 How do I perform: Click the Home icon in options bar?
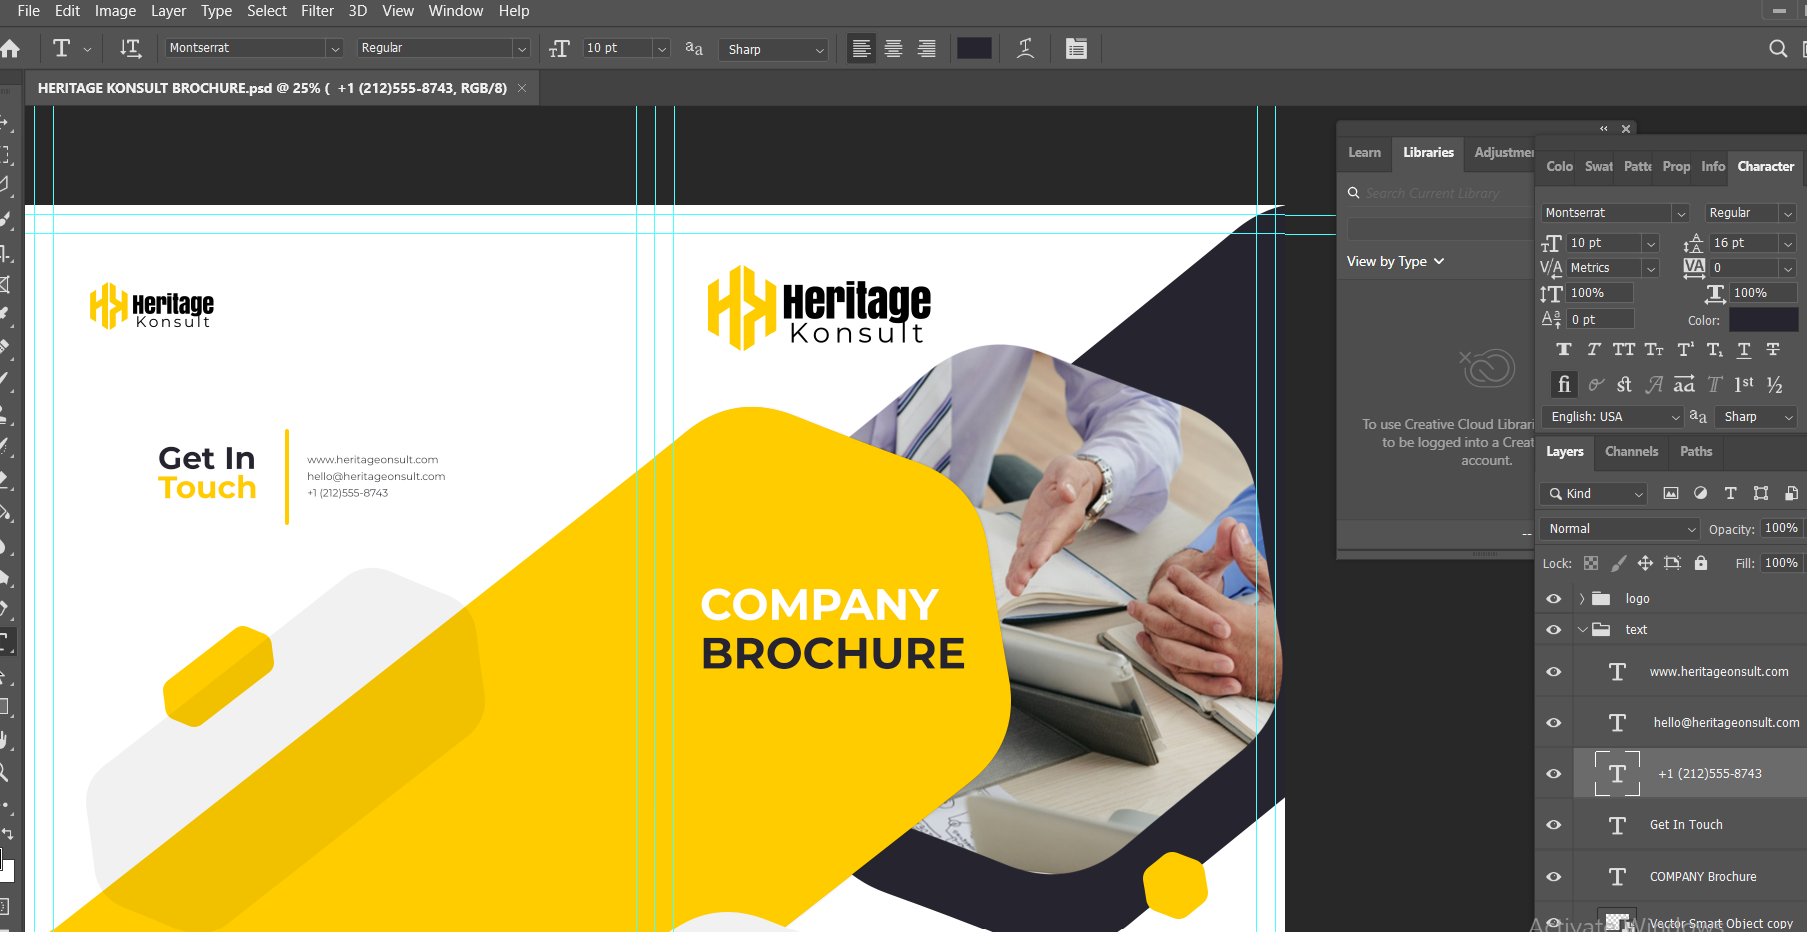tap(11, 49)
